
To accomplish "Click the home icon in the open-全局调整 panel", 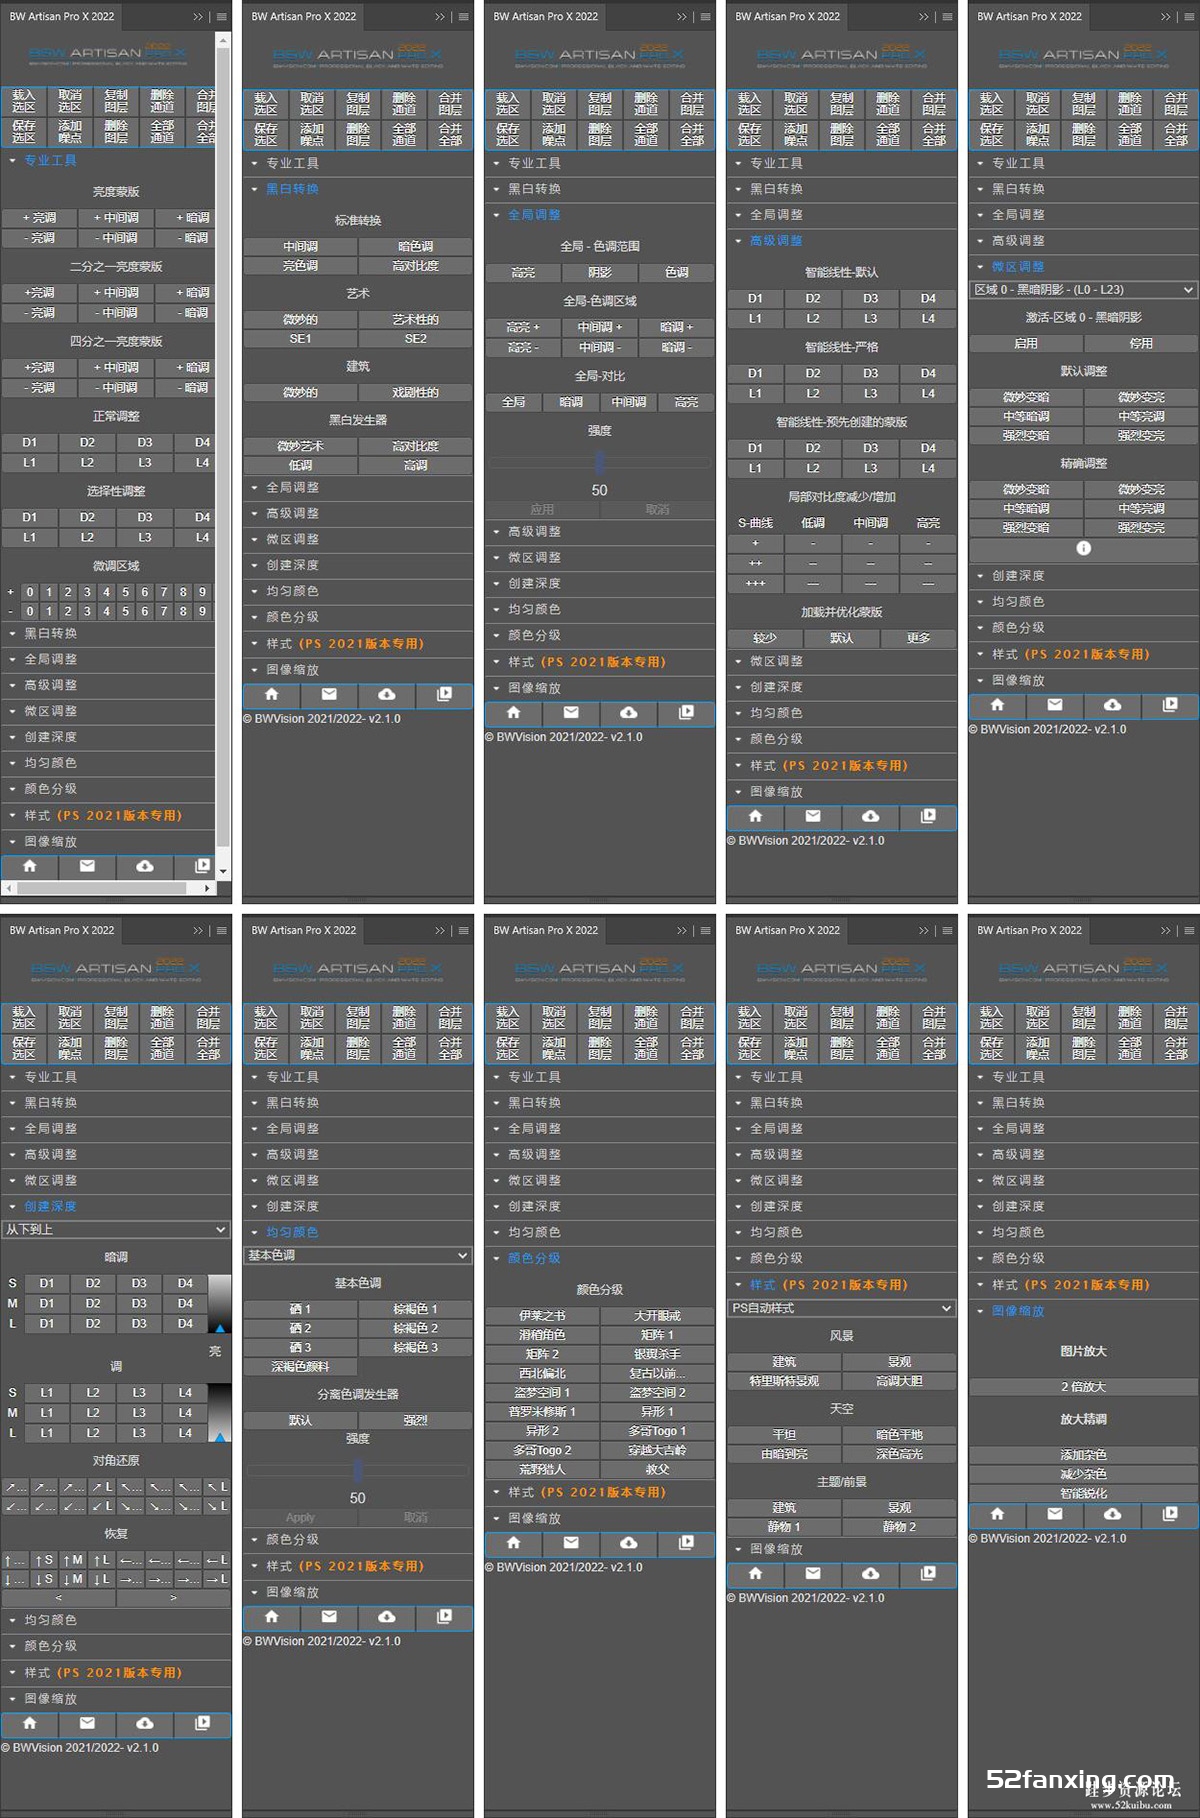I will 513,712.
